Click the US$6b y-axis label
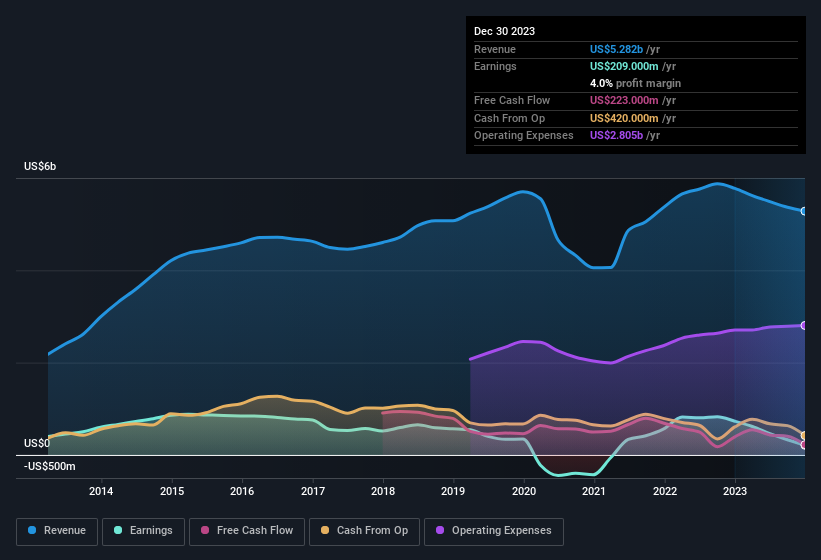The image size is (821, 560). pyautogui.click(x=41, y=166)
